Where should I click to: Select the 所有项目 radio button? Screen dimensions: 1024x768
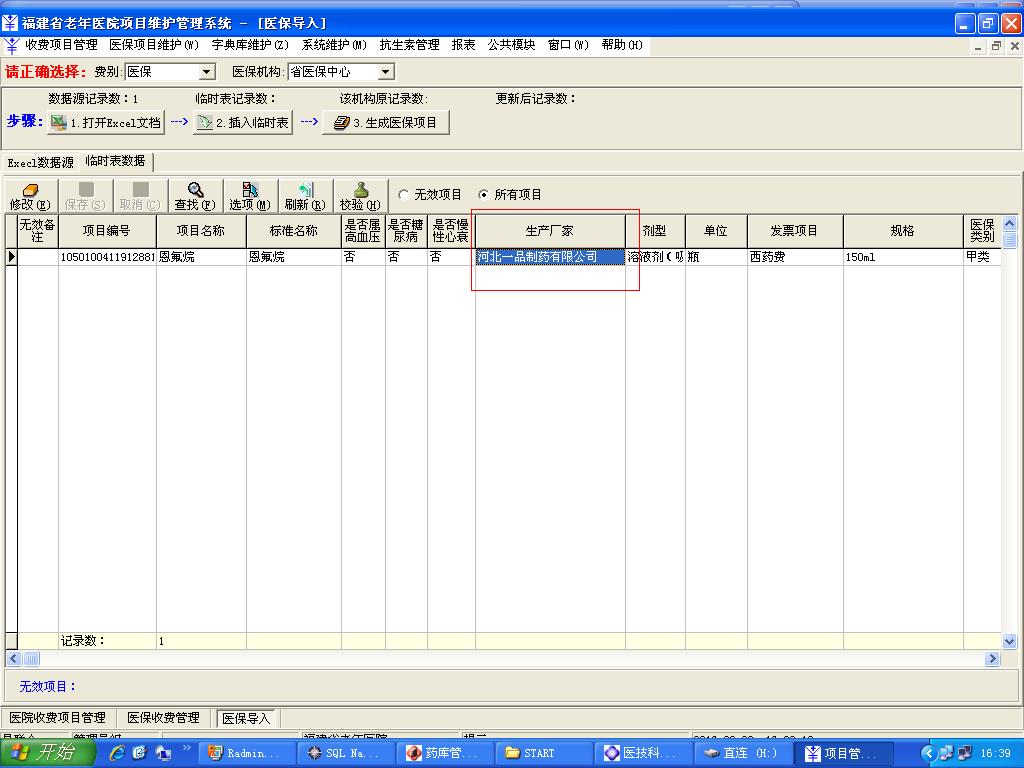tap(483, 195)
